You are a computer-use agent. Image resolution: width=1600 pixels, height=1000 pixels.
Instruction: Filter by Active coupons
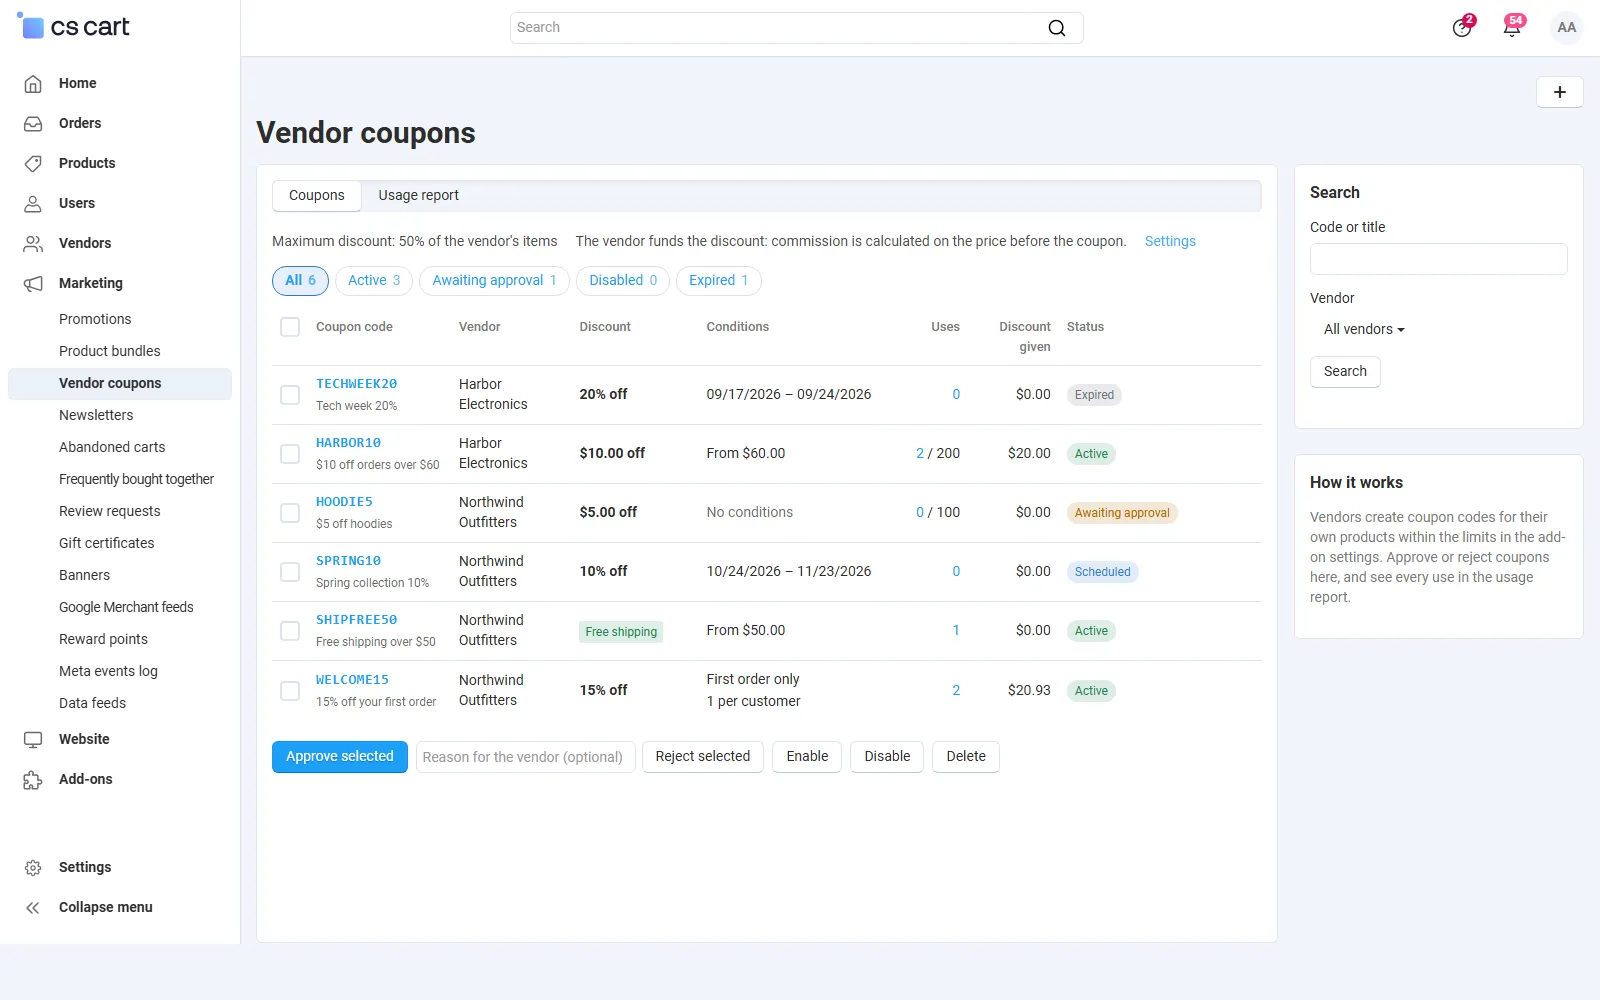pos(374,280)
